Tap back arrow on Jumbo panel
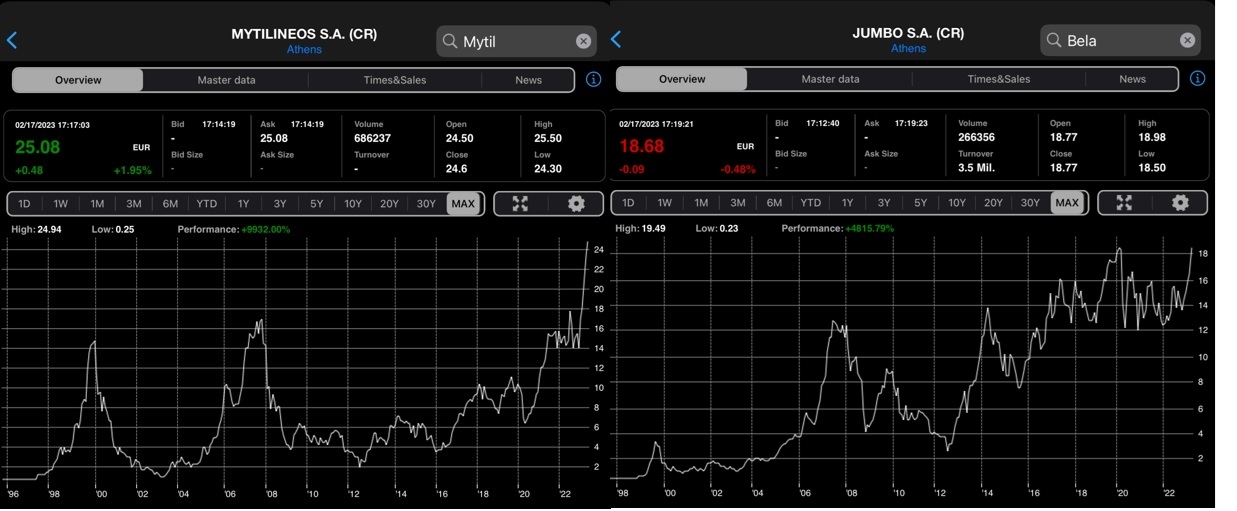1237x511 pixels. (x=616, y=39)
